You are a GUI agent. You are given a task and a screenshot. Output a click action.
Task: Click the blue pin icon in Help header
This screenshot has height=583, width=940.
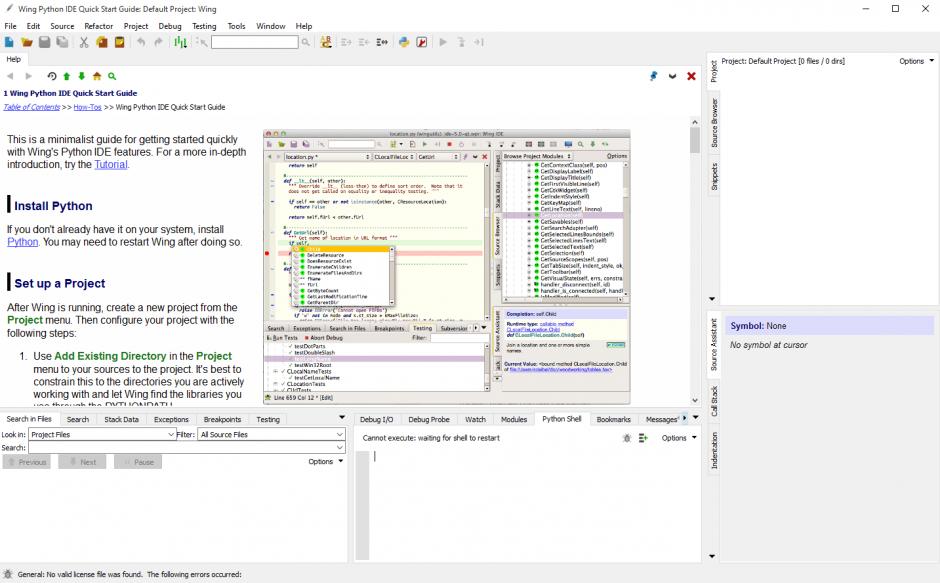point(653,76)
